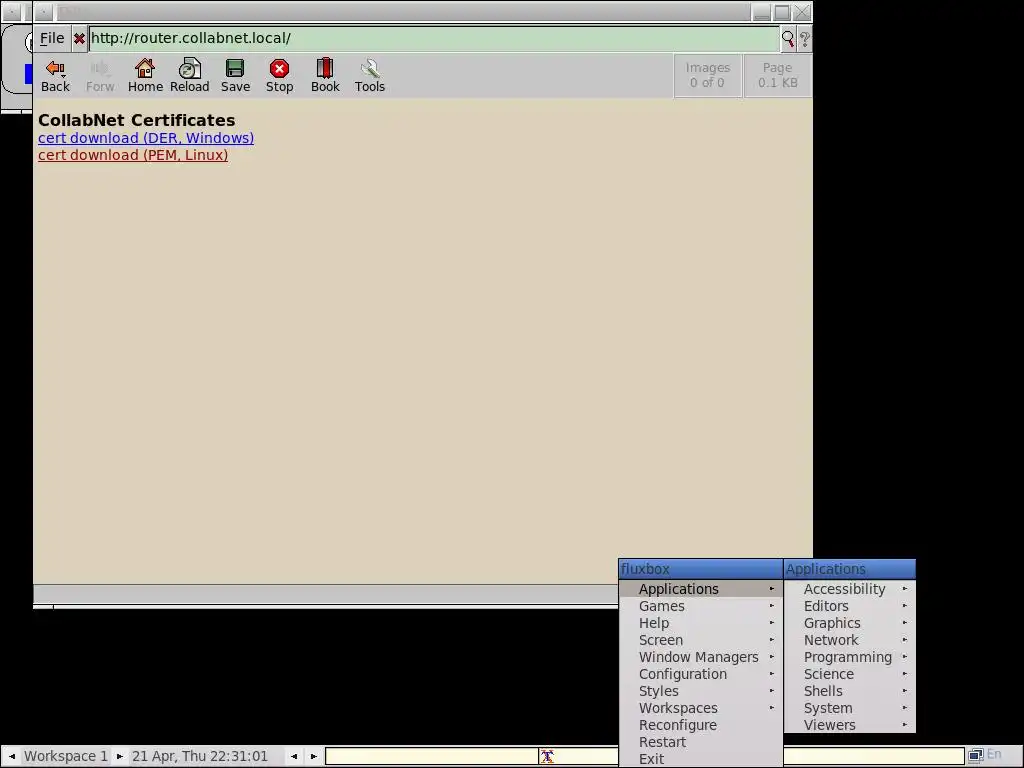Open the Screen submenu
The height and width of the screenshot is (768, 1024).
tap(701, 640)
